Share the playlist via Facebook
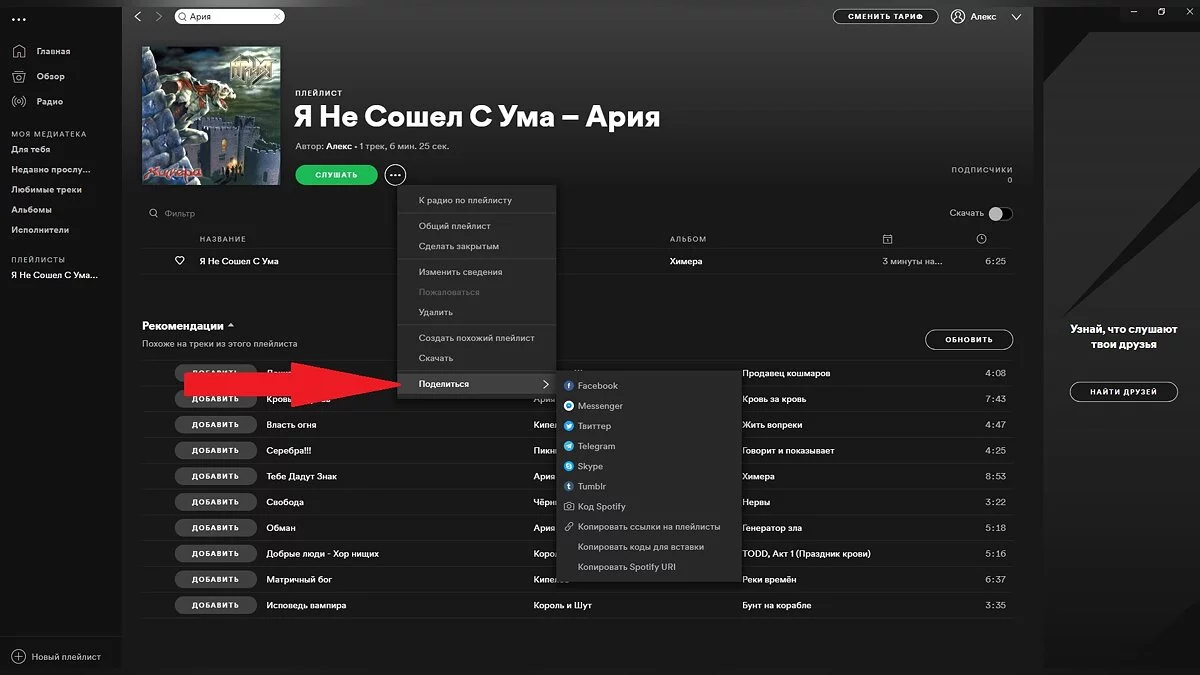 click(597, 386)
